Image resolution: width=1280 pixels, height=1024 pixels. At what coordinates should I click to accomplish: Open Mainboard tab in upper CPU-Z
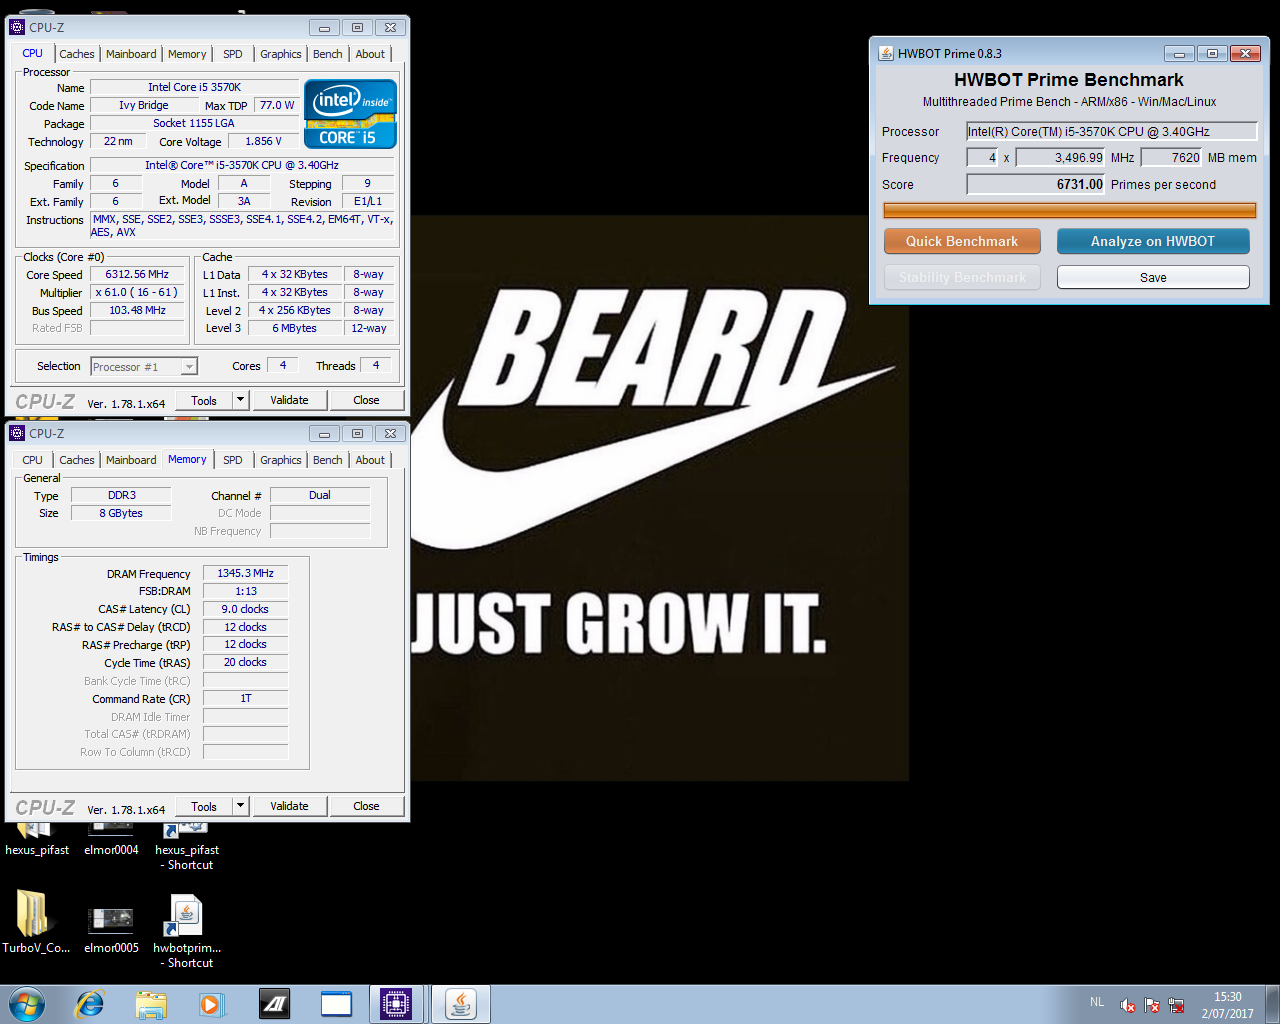coord(131,54)
